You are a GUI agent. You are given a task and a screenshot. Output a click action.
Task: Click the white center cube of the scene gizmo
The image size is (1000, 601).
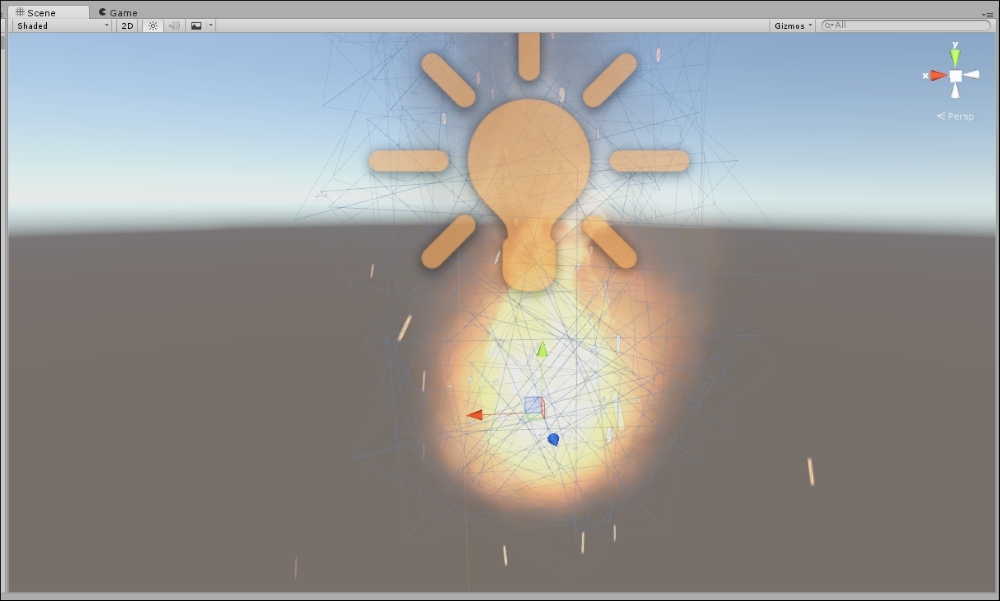tap(955, 75)
